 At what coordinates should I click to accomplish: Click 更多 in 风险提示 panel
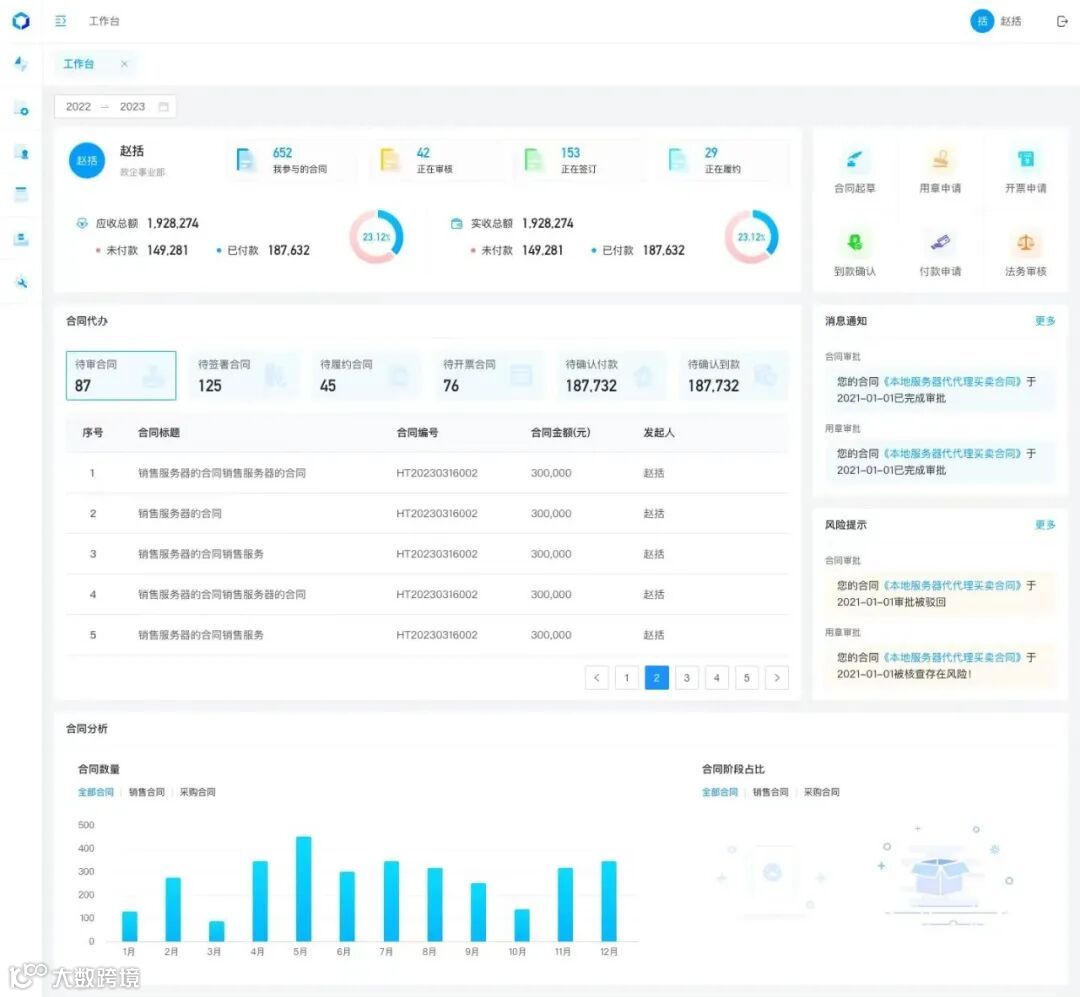(x=1045, y=525)
